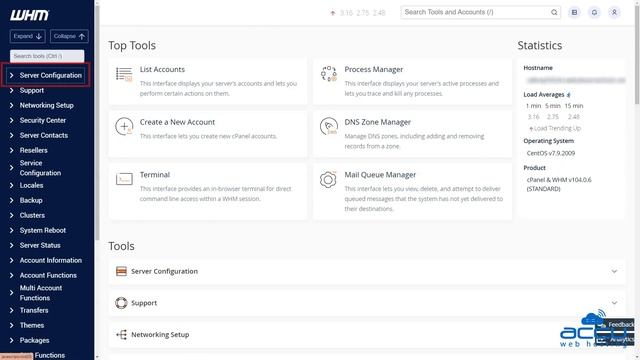
Task: Open the Terminal link
Action: (155, 175)
